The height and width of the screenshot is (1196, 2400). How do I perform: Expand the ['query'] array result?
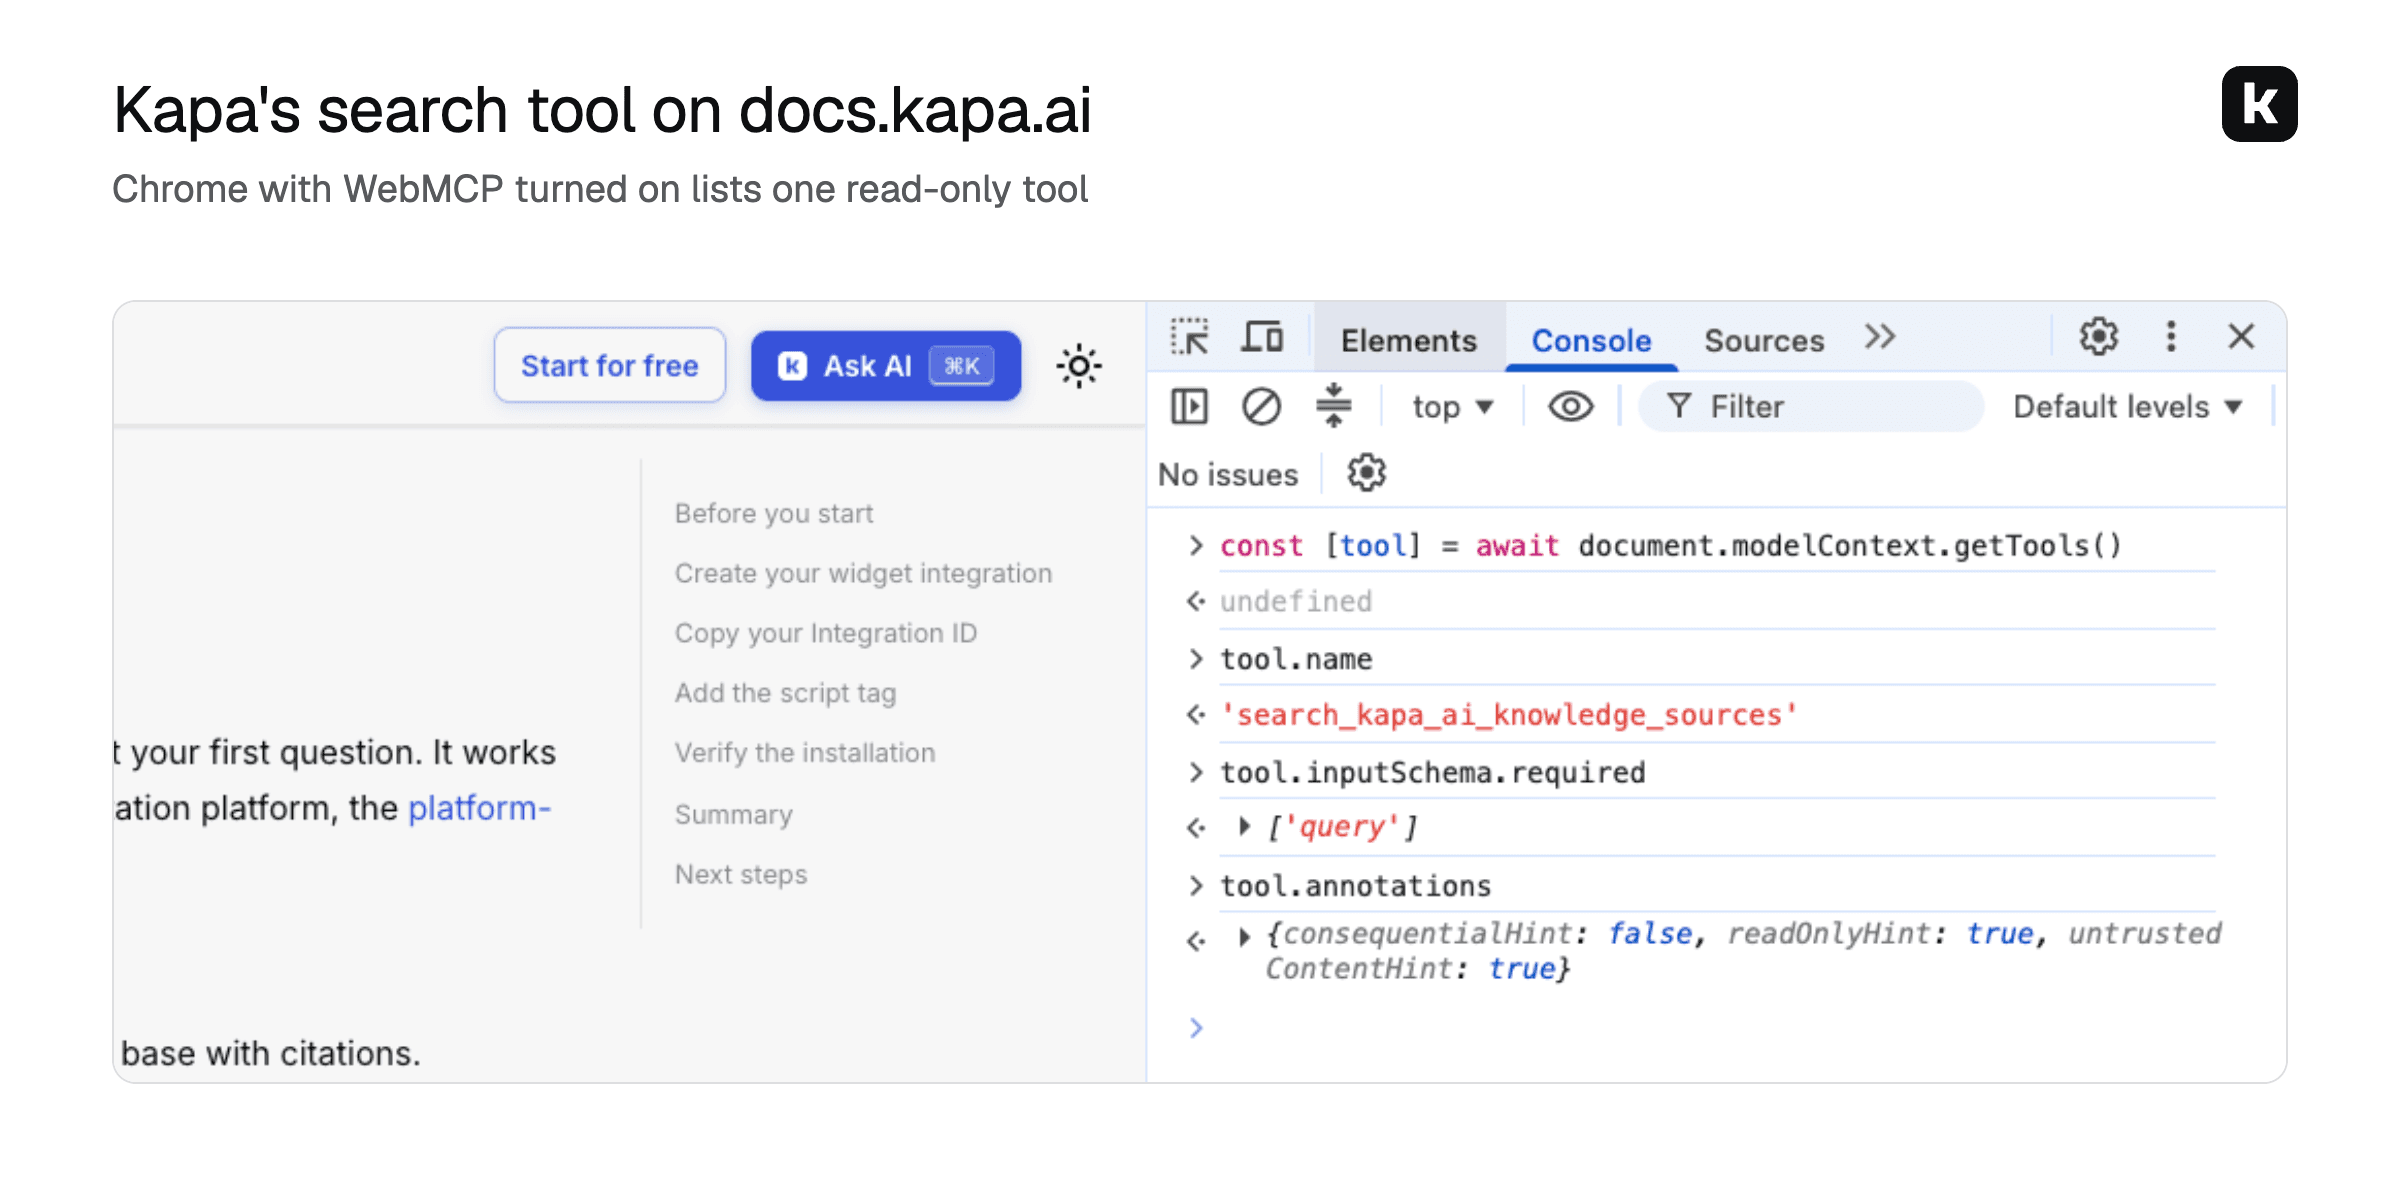coord(1244,826)
